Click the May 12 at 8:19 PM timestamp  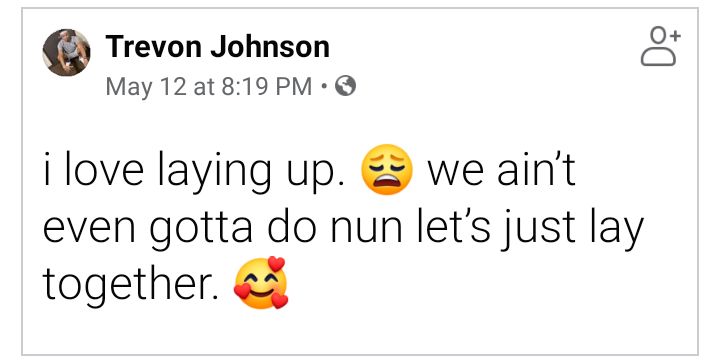tap(209, 86)
